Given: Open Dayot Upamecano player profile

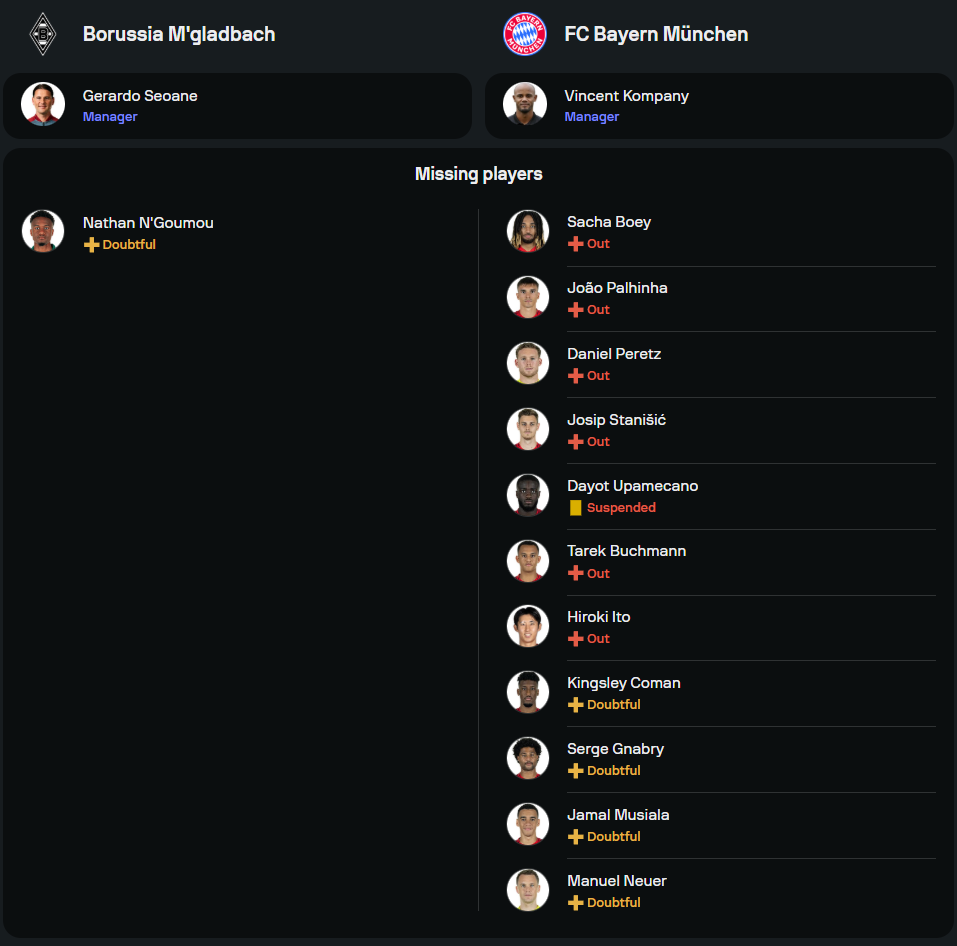Looking at the screenshot, I should click(x=632, y=486).
